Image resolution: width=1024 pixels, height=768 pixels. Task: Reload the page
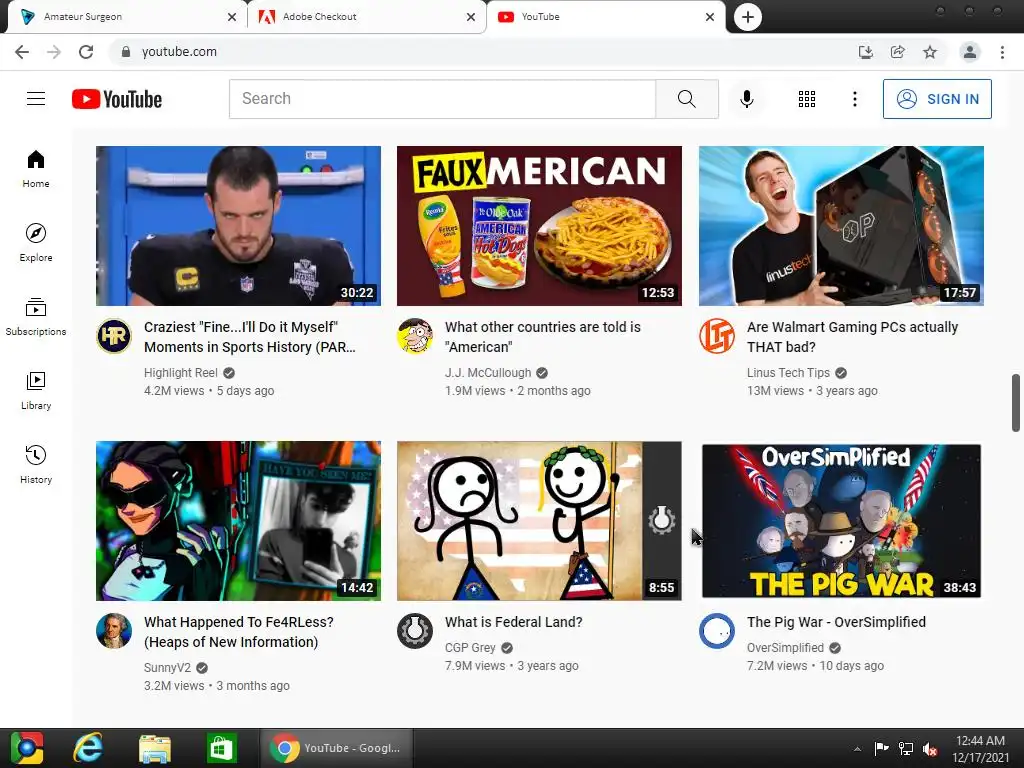point(86,52)
